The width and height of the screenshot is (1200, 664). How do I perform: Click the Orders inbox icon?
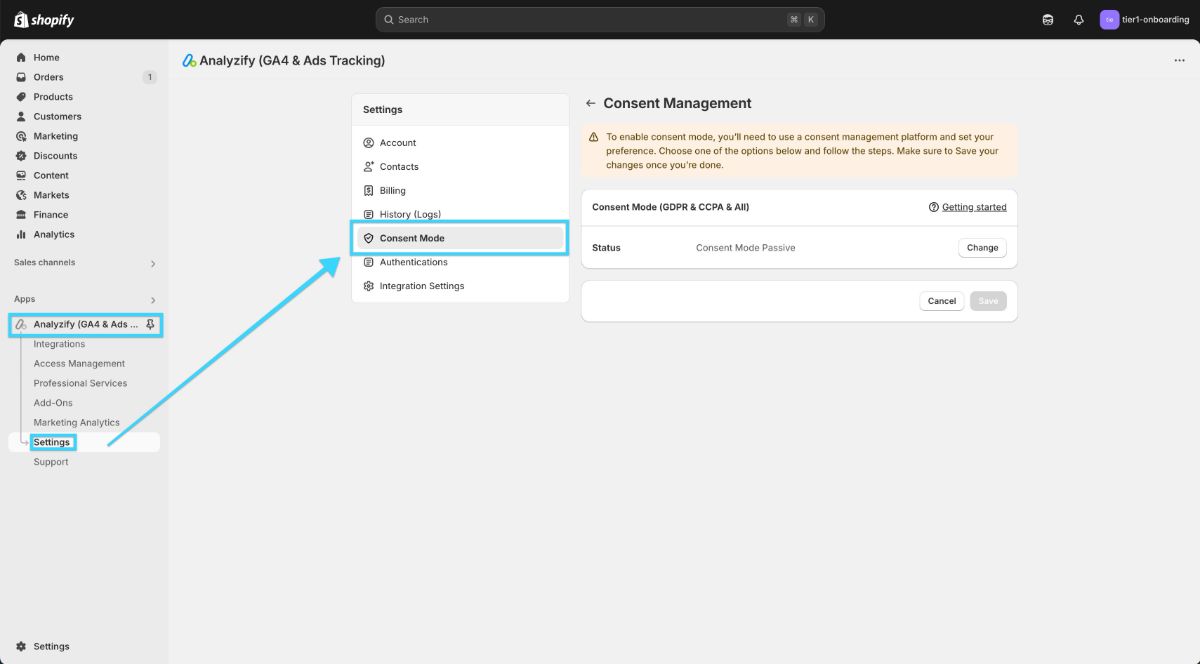point(21,77)
